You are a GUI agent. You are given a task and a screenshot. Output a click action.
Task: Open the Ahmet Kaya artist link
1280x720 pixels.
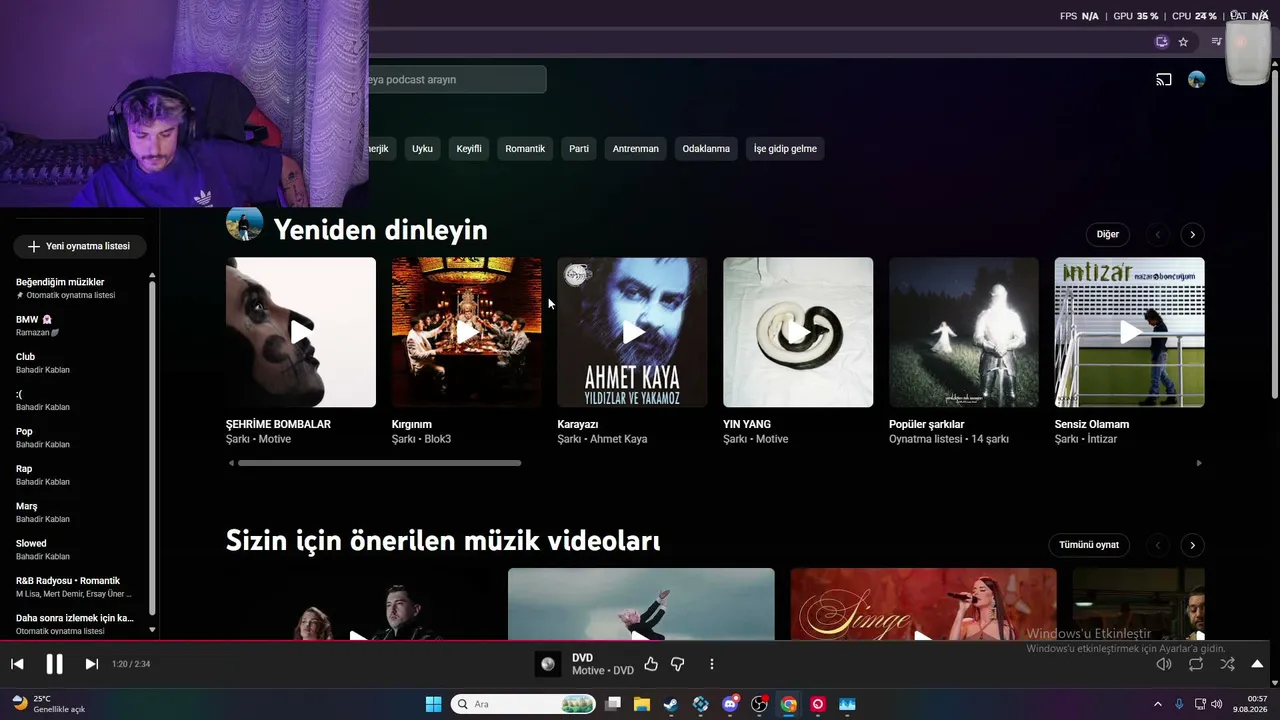coord(619,439)
